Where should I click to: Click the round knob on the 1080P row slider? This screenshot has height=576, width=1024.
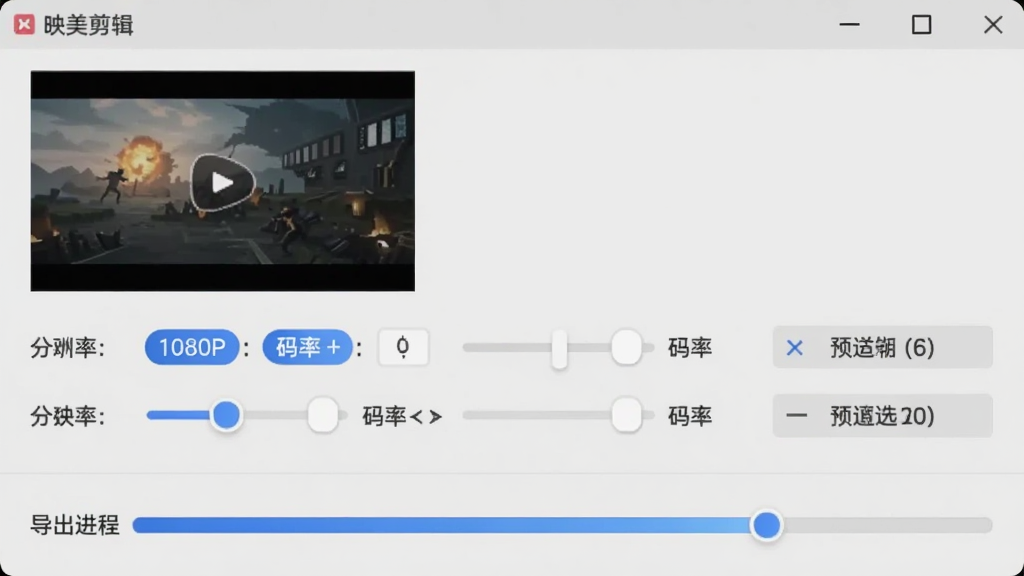(x=626, y=347)
